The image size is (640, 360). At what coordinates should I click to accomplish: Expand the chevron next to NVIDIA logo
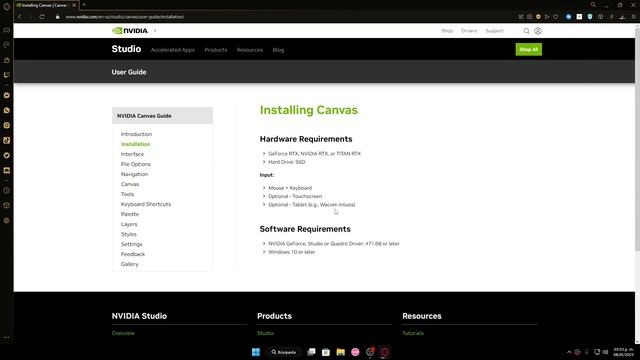coord(155,31)
